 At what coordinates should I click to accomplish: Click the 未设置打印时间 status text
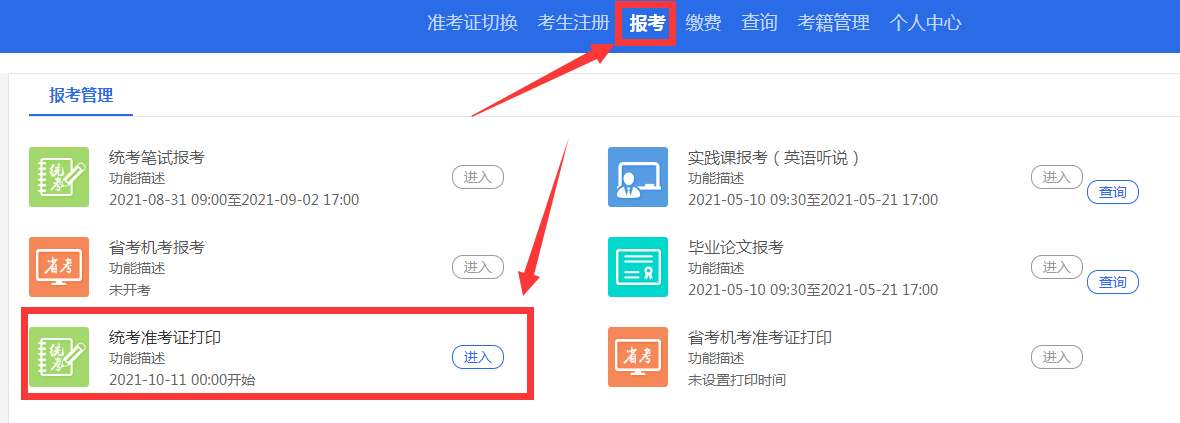tap(737, 380)
